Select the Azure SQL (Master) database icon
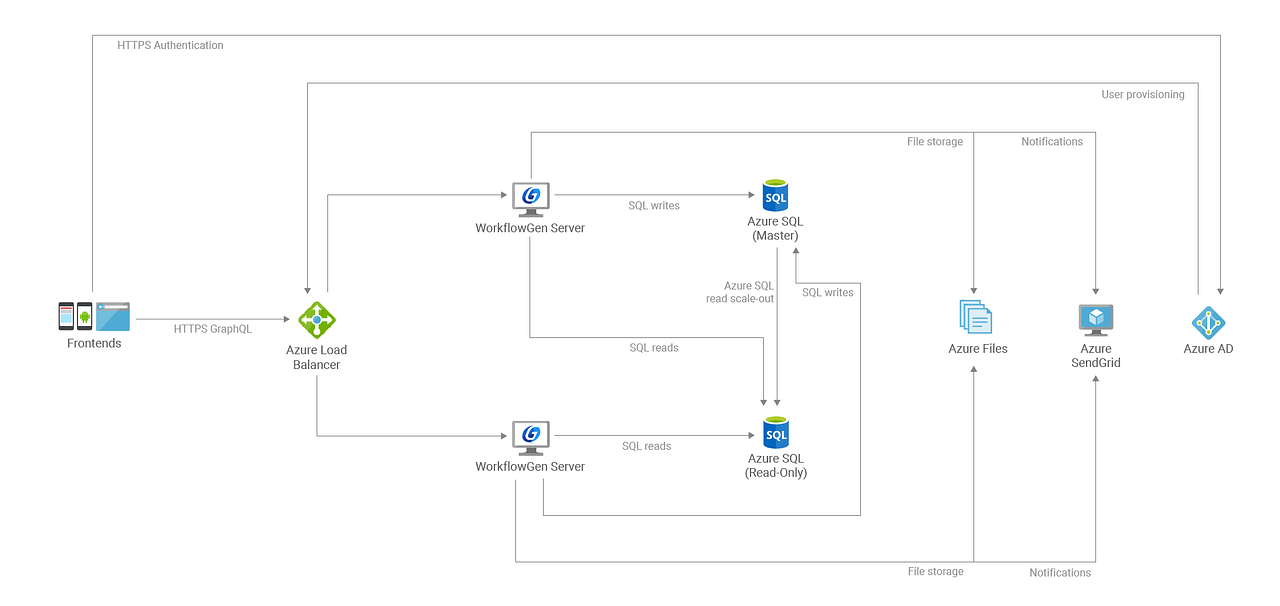The height and width of the screenshot is (606, 1280). coord(776,195)
